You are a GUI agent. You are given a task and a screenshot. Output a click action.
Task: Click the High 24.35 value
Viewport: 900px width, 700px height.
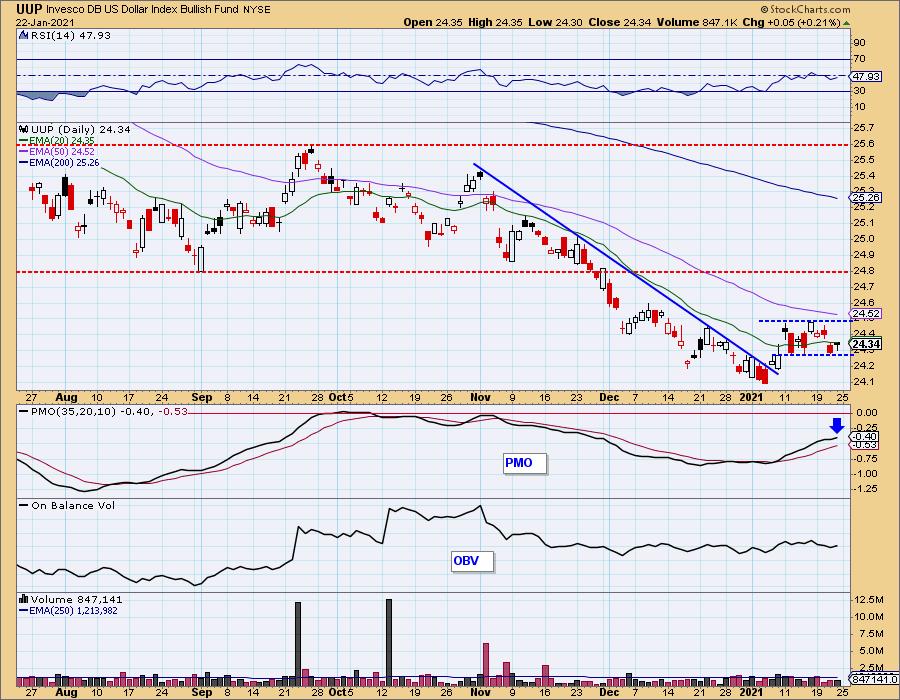click(496, 22)
